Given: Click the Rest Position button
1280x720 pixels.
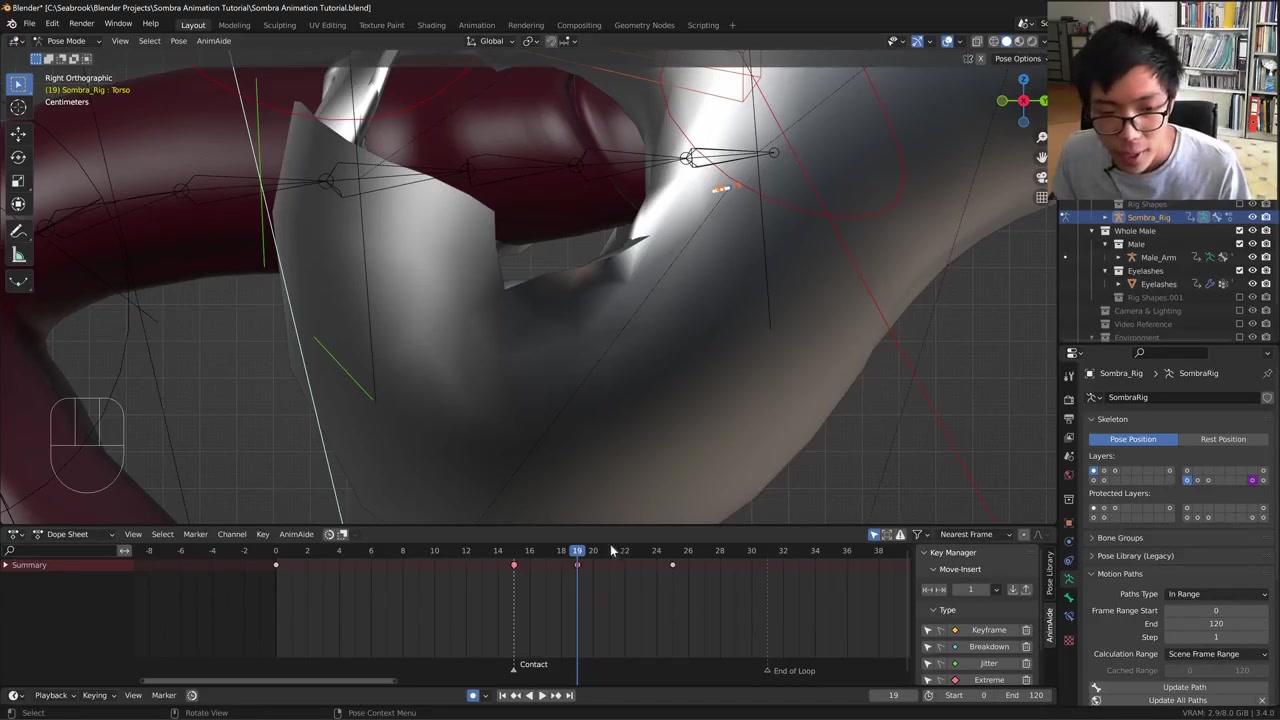Looking at the screenshot, I should click(1223, 439).
